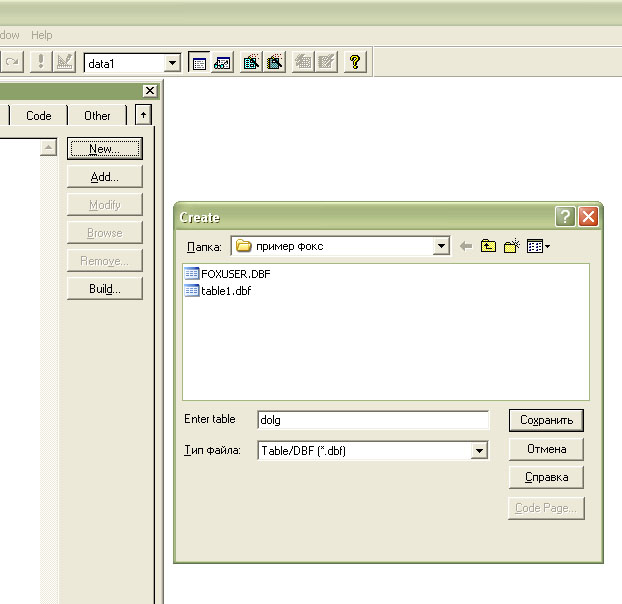Image resolution: width=622 pixels, height=604 pixels.
Task: Click the Form wizard toolbar icon
Action: (251, 62)
